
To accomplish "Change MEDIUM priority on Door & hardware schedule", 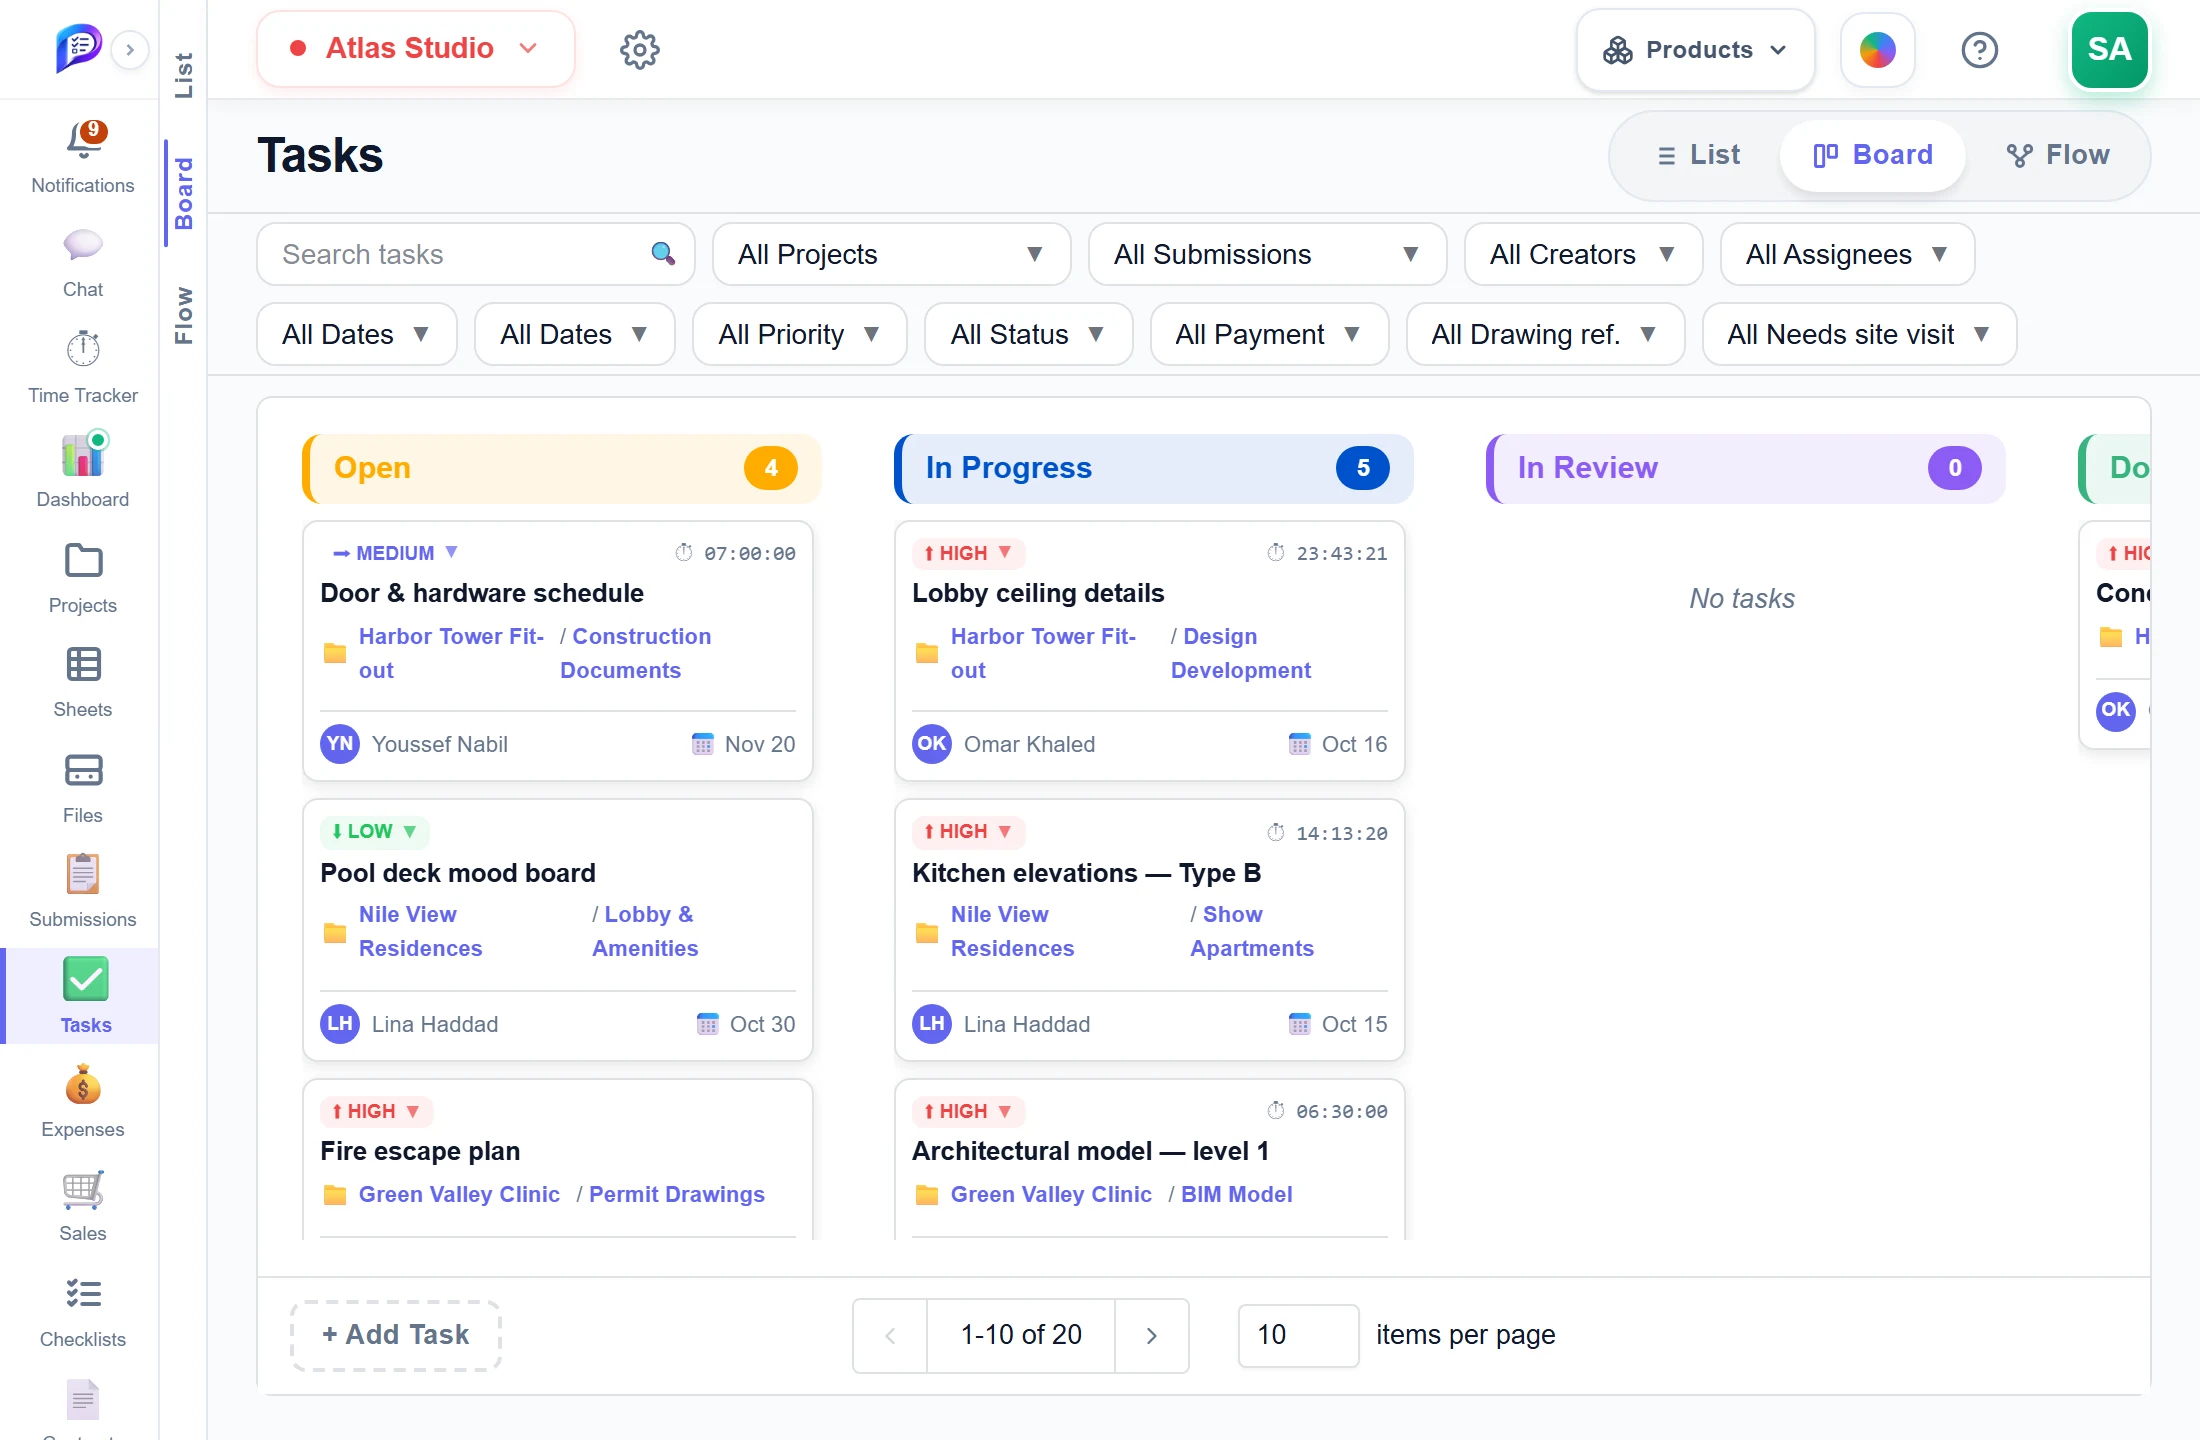I will point(395,553).
